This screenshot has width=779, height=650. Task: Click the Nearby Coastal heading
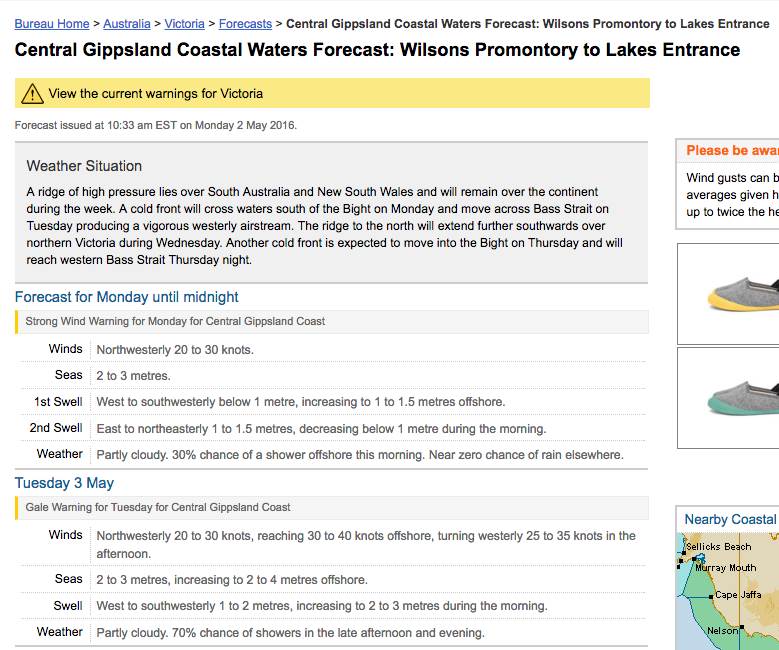tap(730, 519)
